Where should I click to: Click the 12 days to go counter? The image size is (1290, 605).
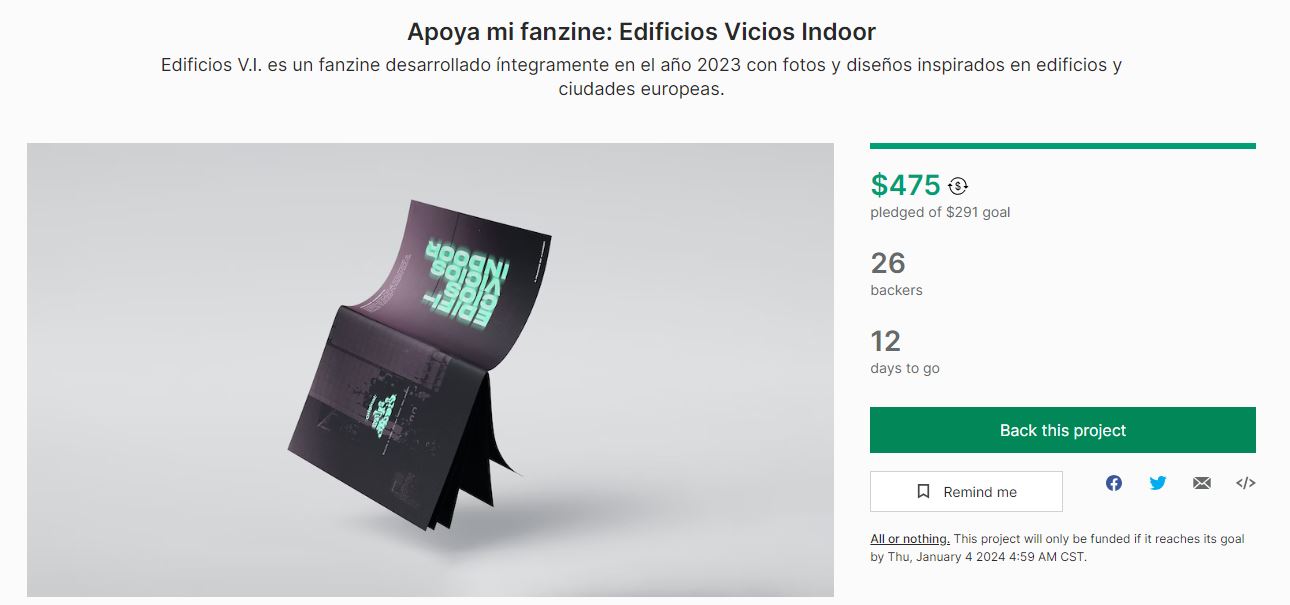coord(886,341)
